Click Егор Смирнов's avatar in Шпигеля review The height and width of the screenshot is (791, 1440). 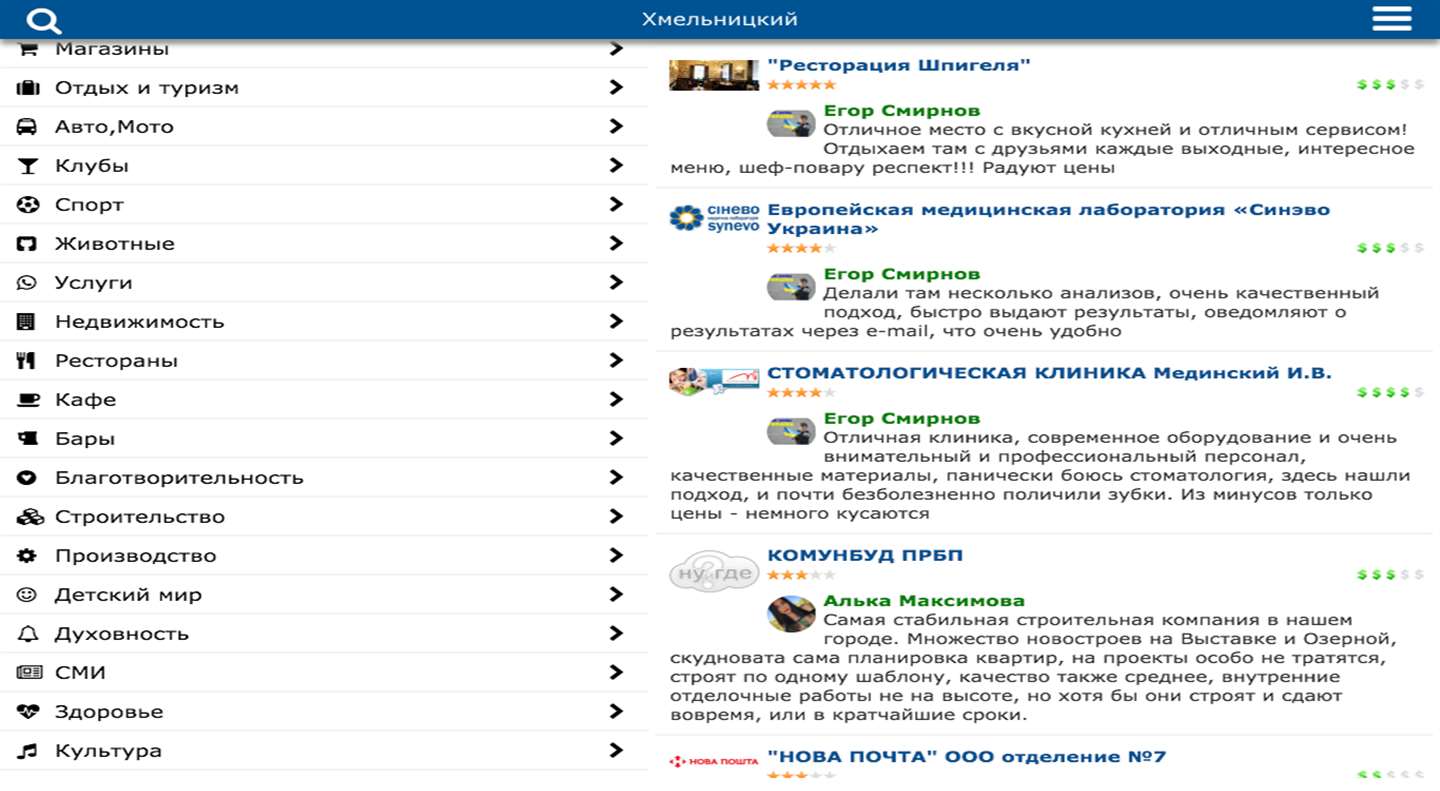pyautogui.click(x=791, y=124)
